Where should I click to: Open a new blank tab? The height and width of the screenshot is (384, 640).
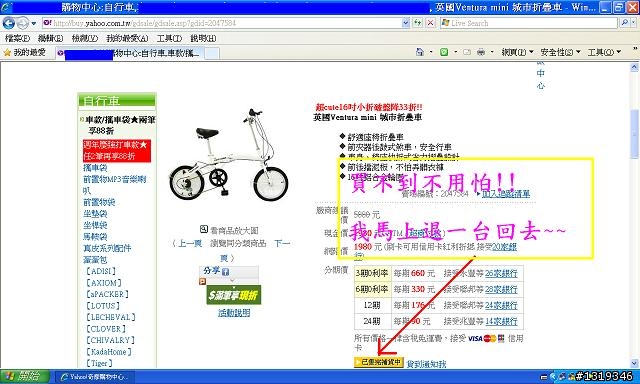click(x=212, y=53)
